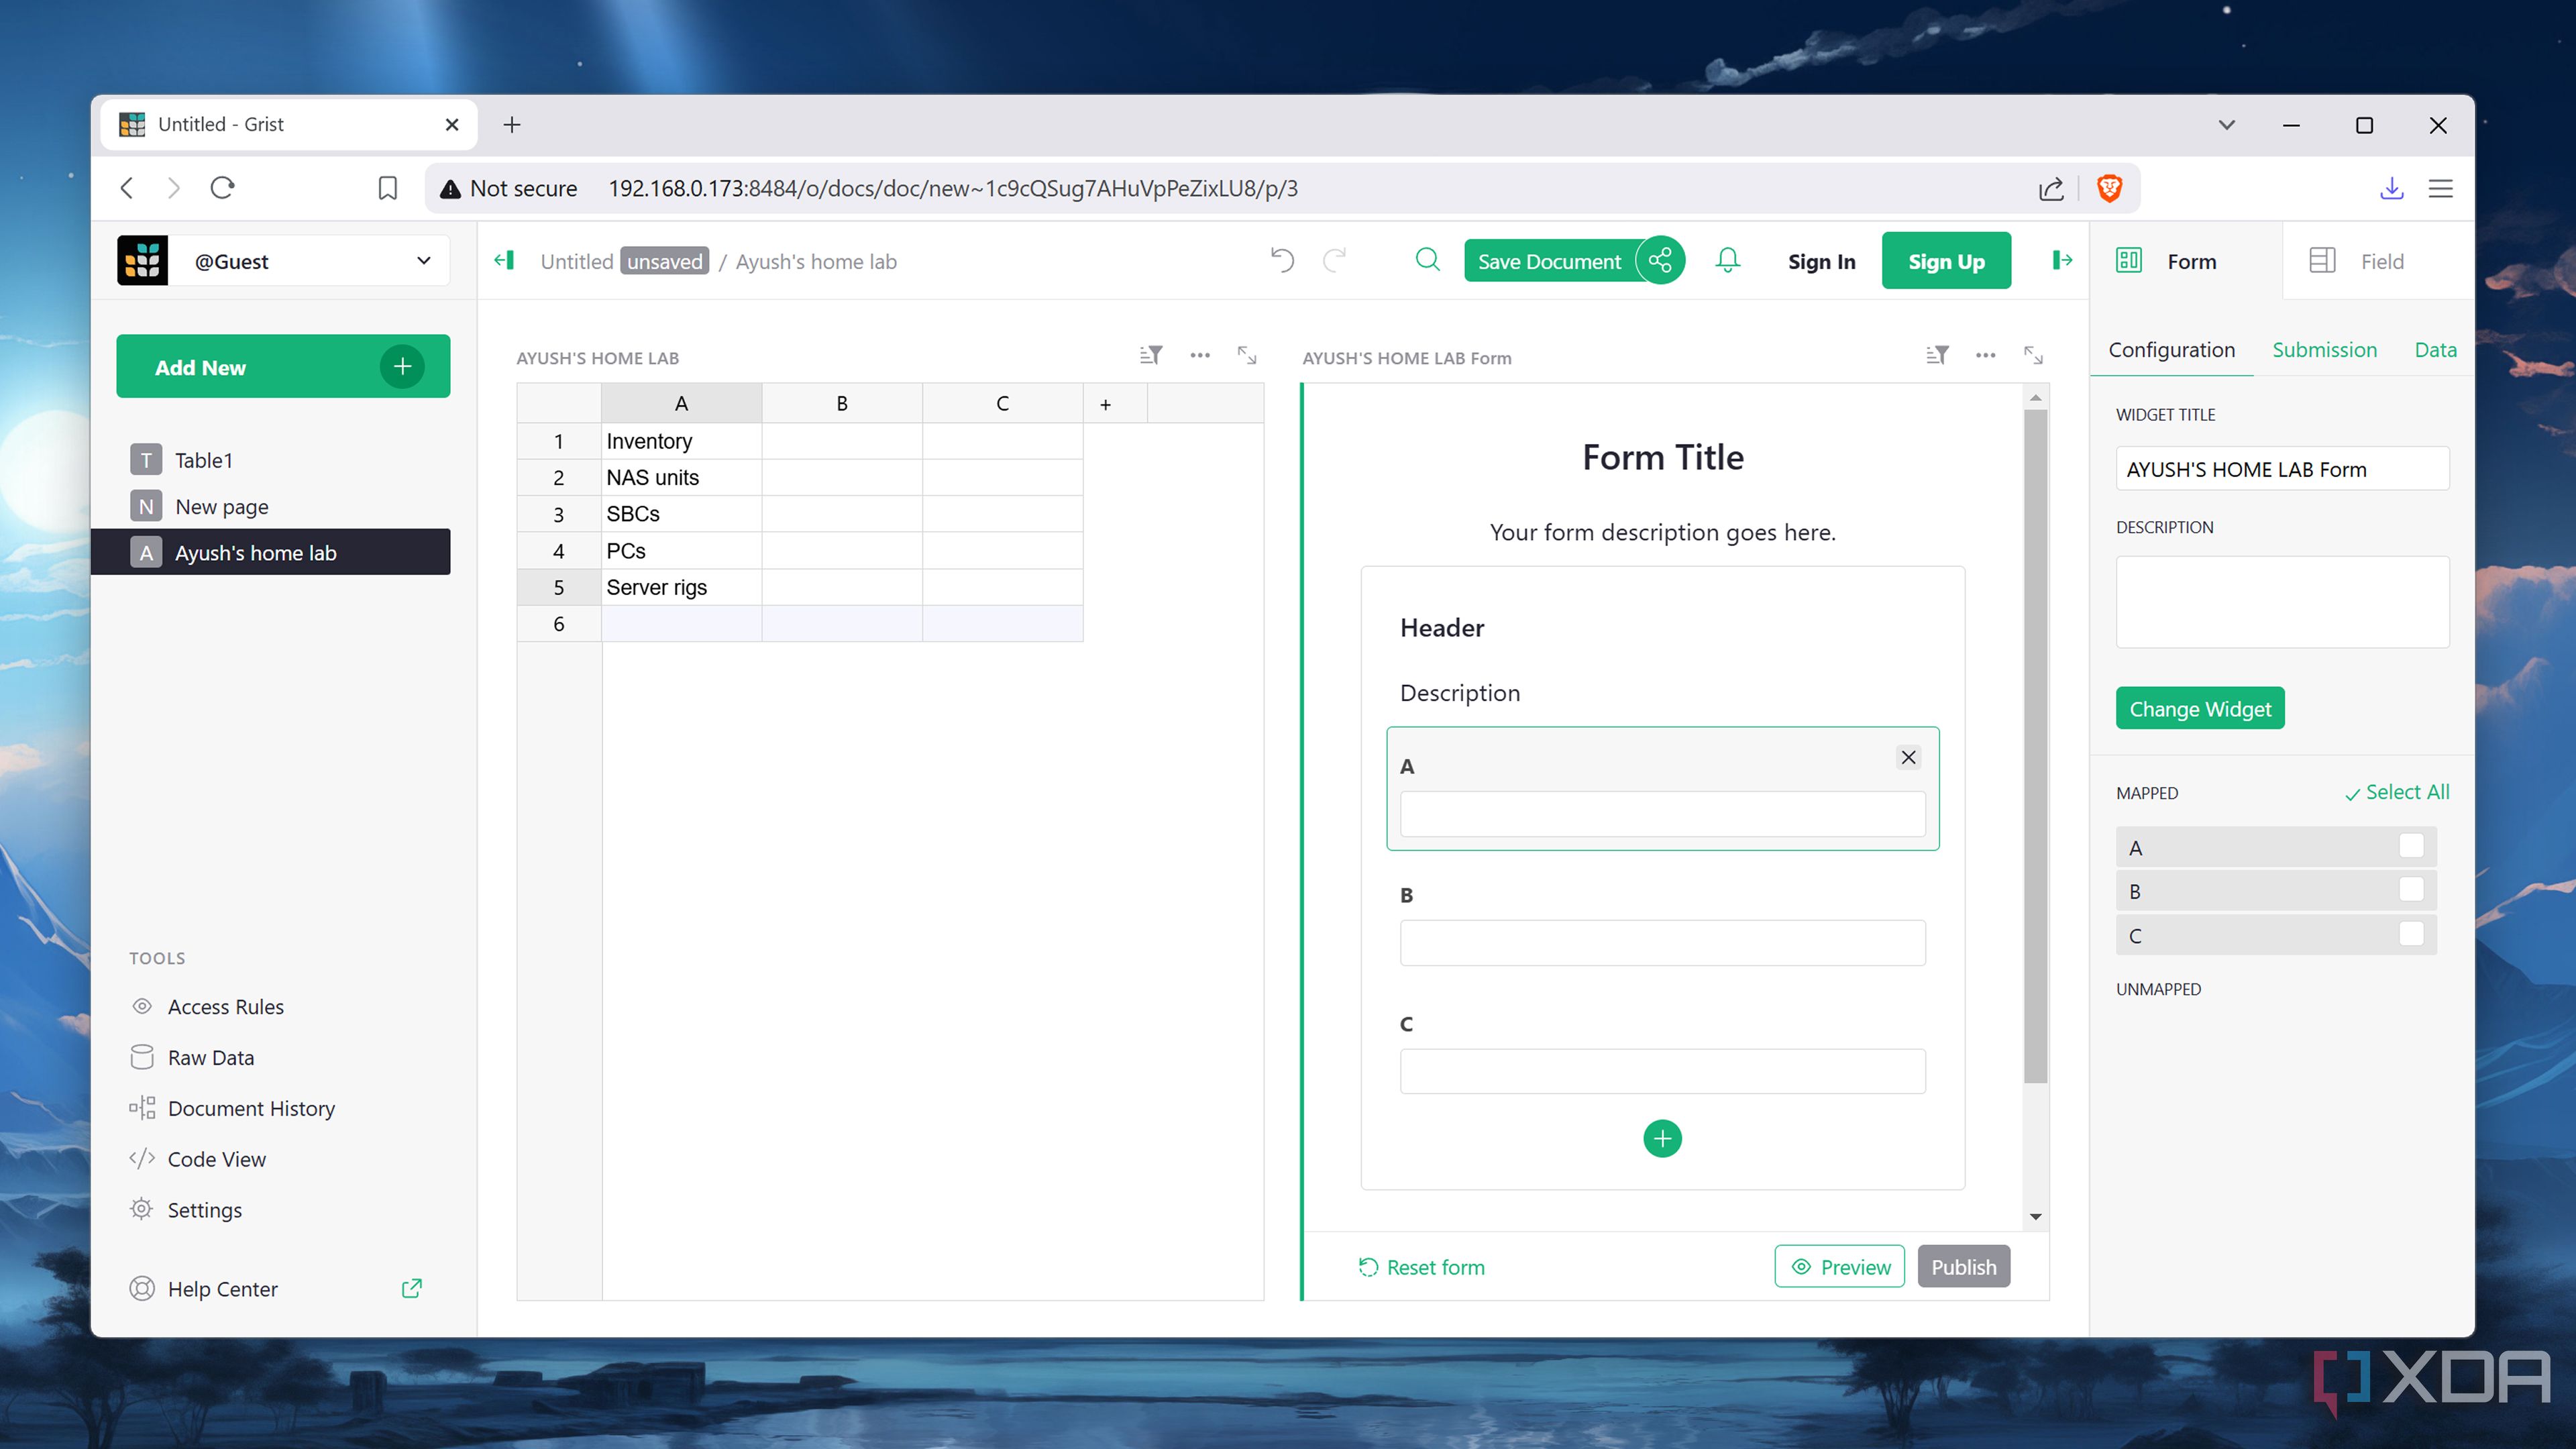Screen dimensions: 2576x1449
Task: Click Save Document button
Action: pyautogui.click(x=1549, y=261)
